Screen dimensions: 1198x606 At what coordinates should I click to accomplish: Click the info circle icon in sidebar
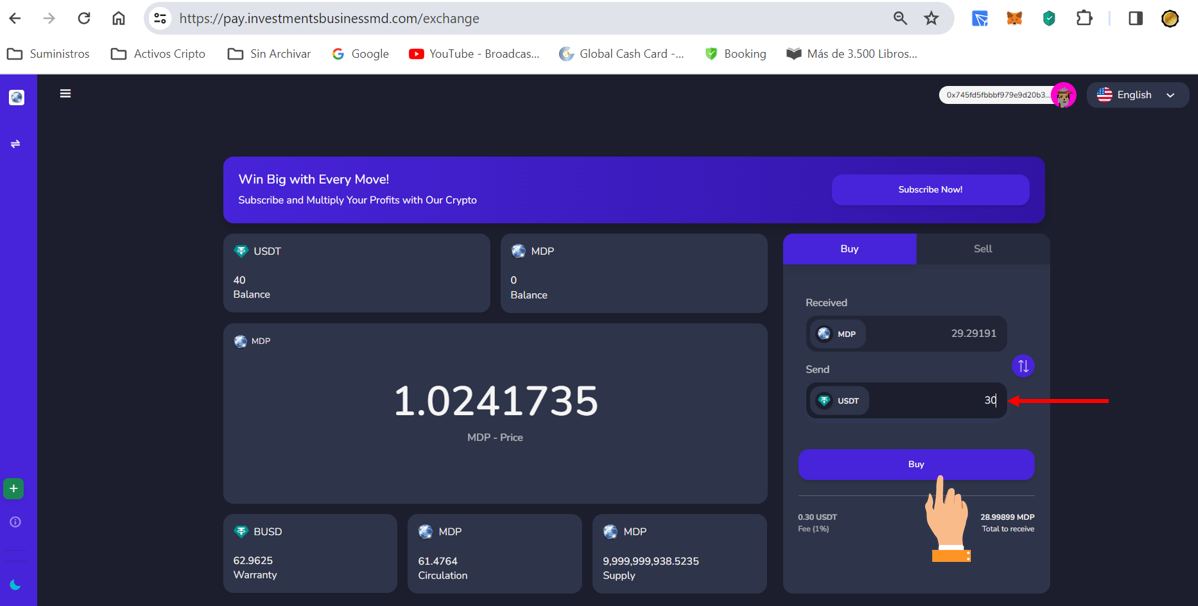click(x=15, y=522)
